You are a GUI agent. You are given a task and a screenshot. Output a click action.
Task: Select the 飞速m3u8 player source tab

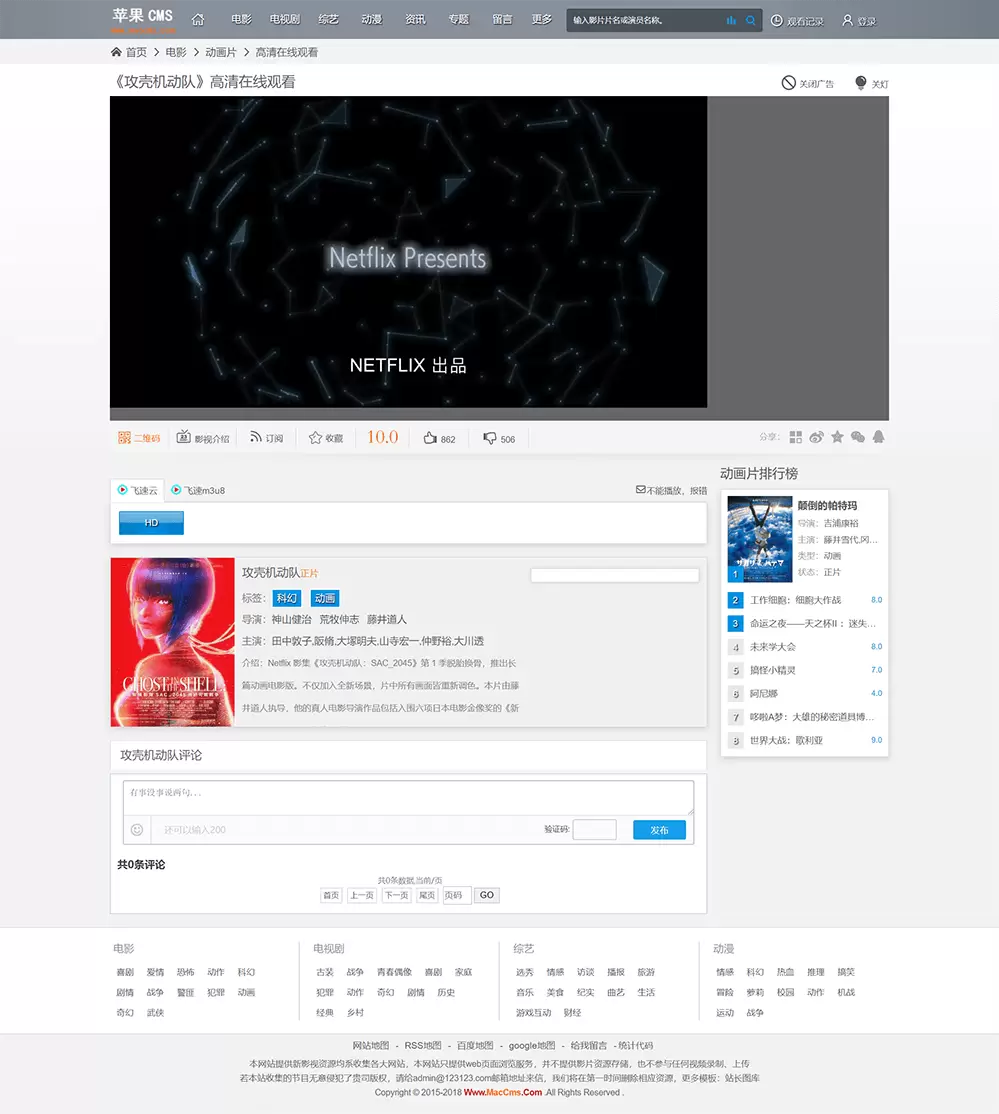pyautogui.click(x=198, y=490)
